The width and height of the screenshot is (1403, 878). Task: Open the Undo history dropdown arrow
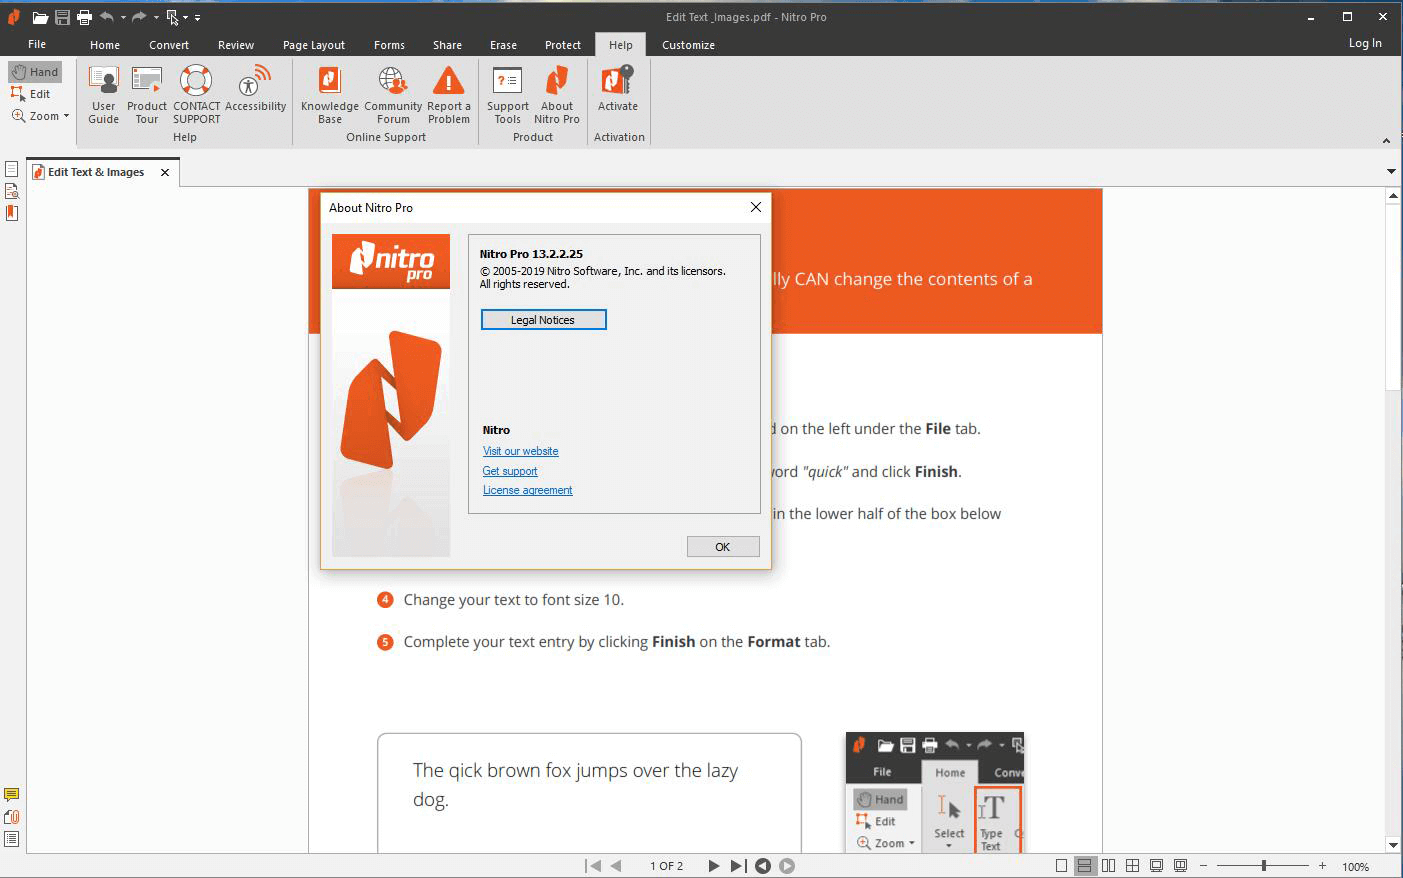click(123, 17)
